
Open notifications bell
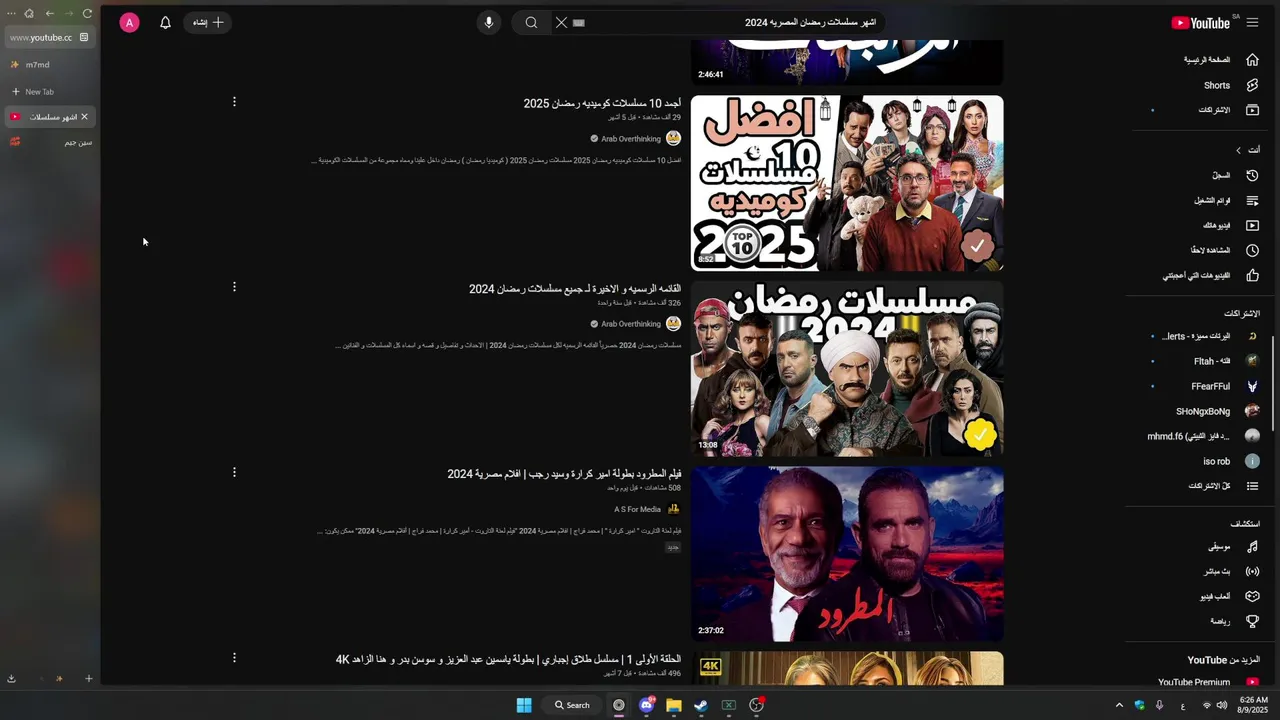pos(165,22)
